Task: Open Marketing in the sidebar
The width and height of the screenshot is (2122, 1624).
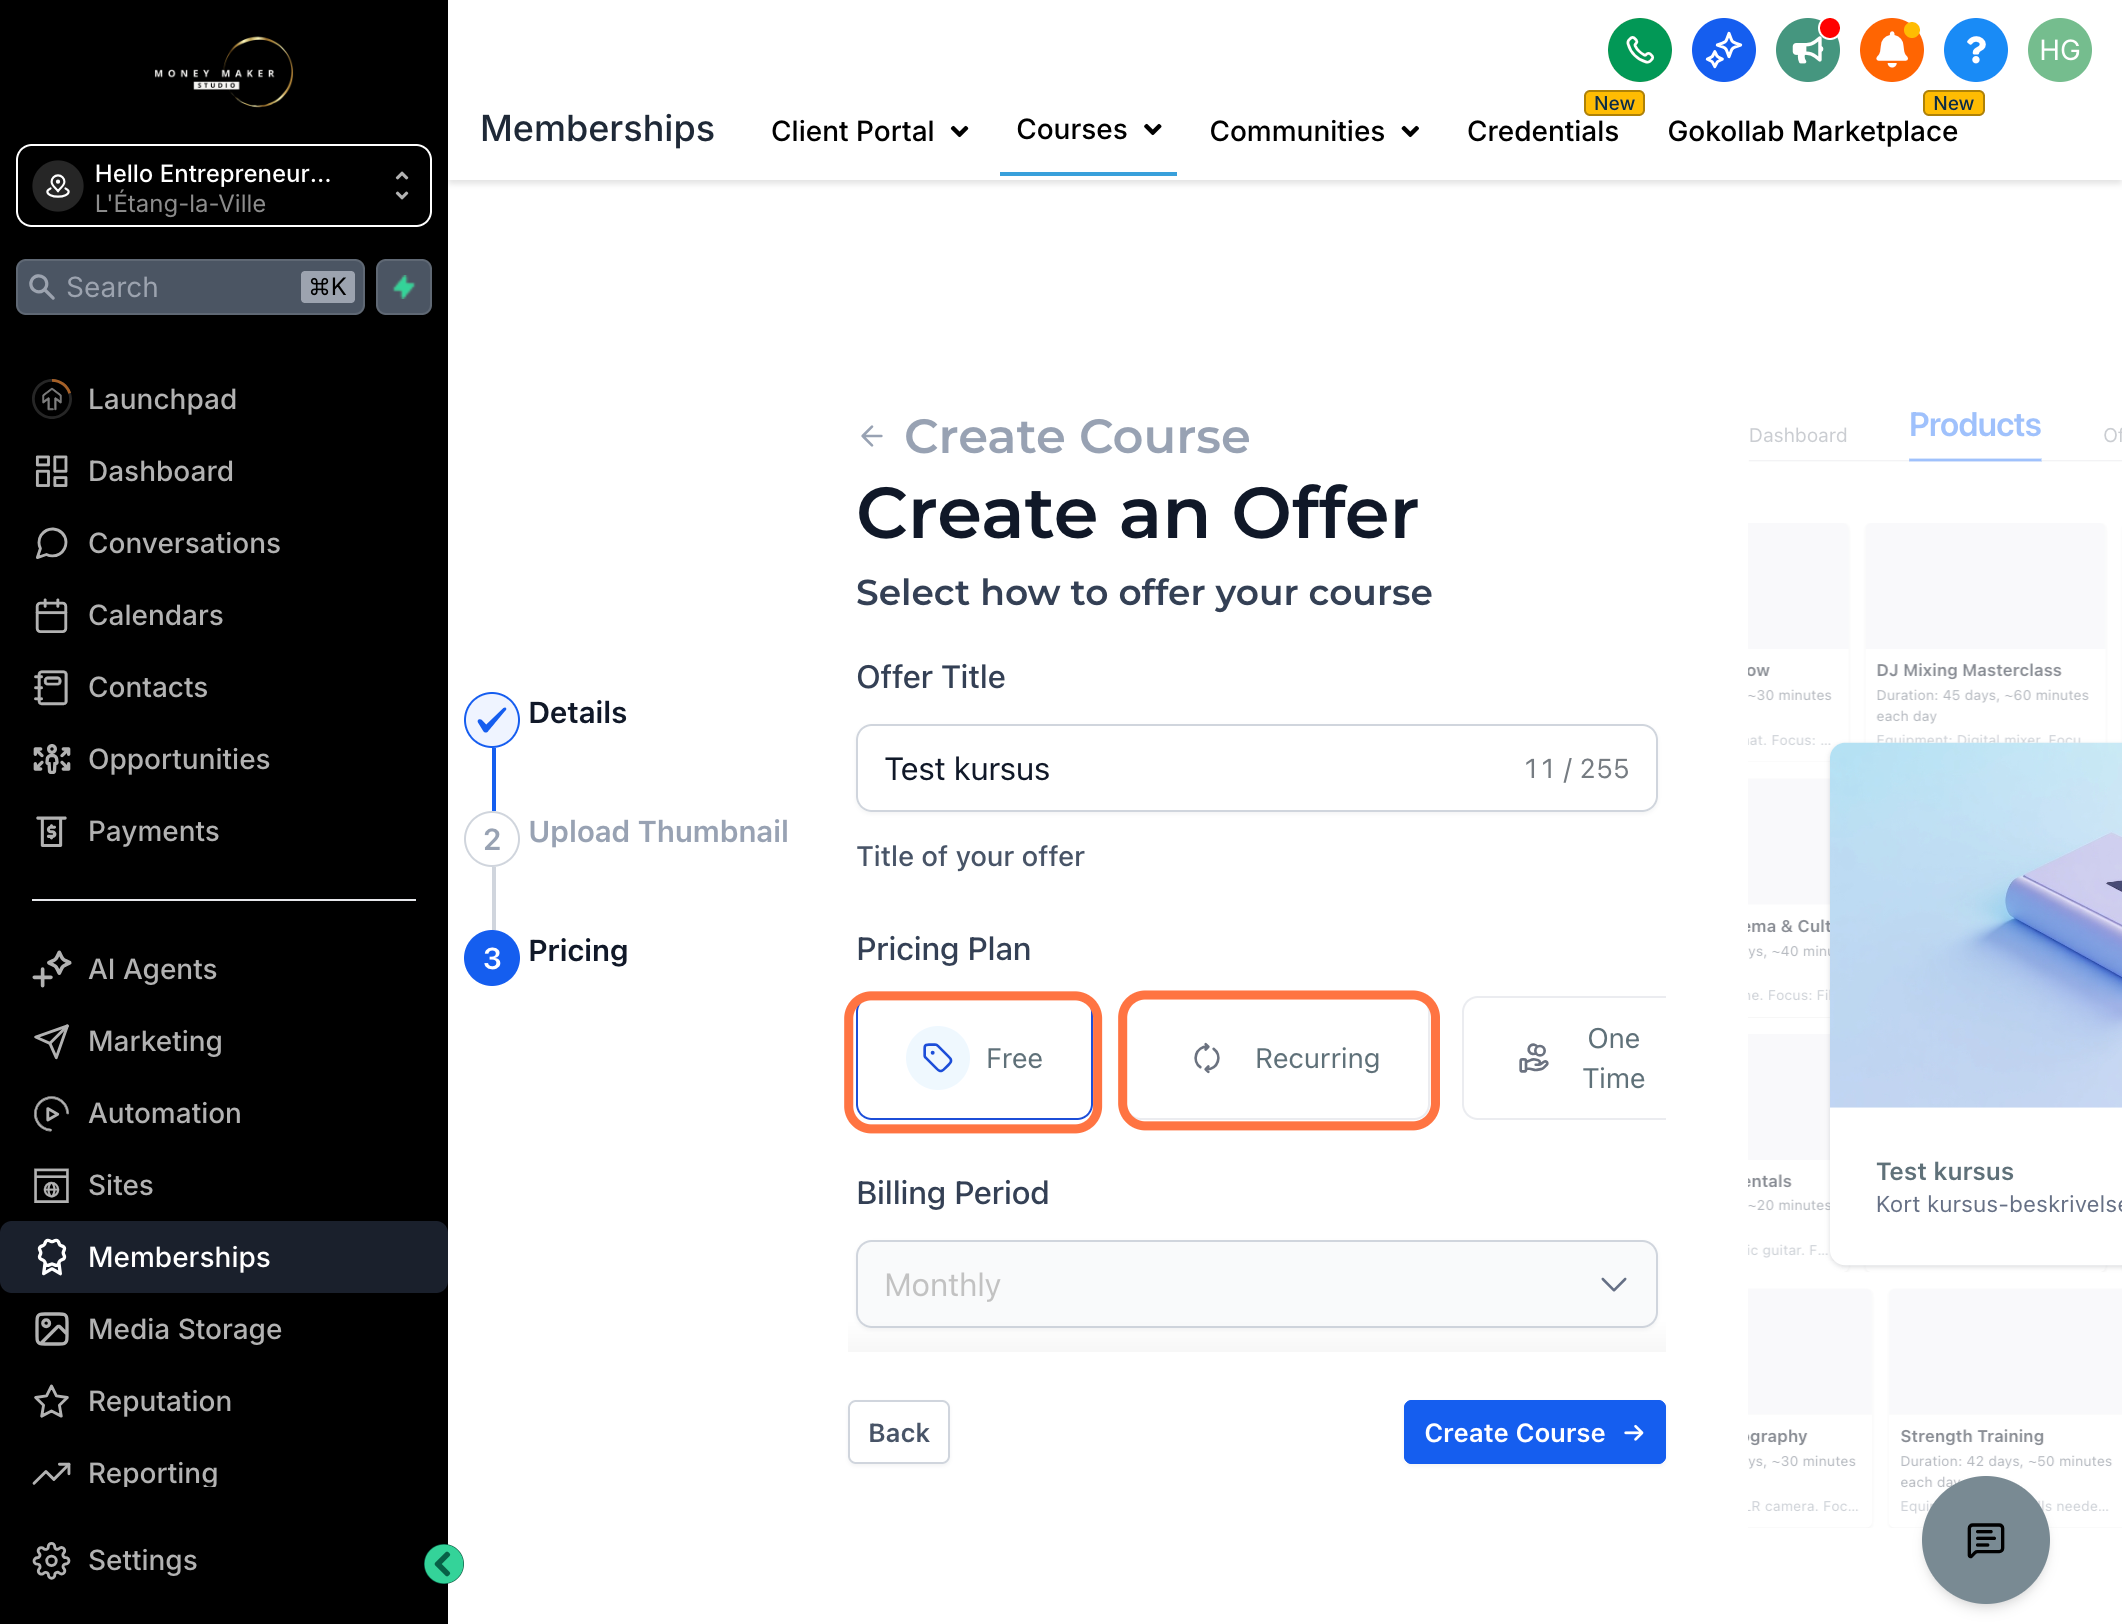Action: tap(224, 1041)
